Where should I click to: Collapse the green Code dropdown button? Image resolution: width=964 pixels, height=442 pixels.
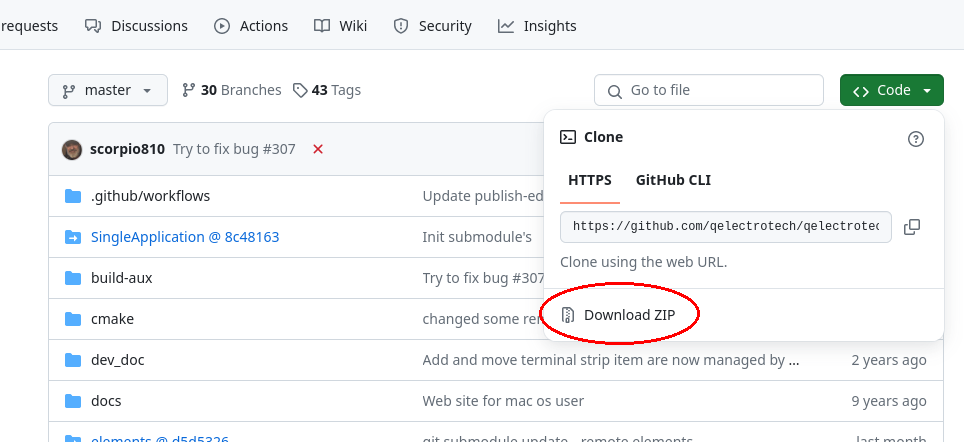pos(892,90)
